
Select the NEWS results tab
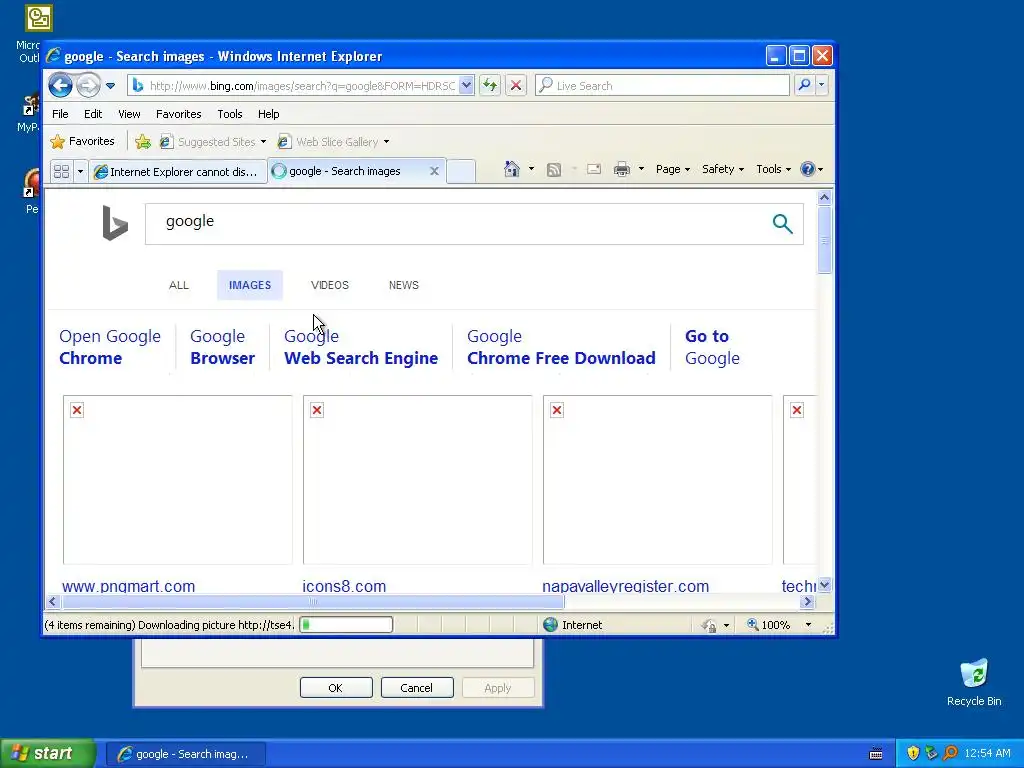(404, 285)
